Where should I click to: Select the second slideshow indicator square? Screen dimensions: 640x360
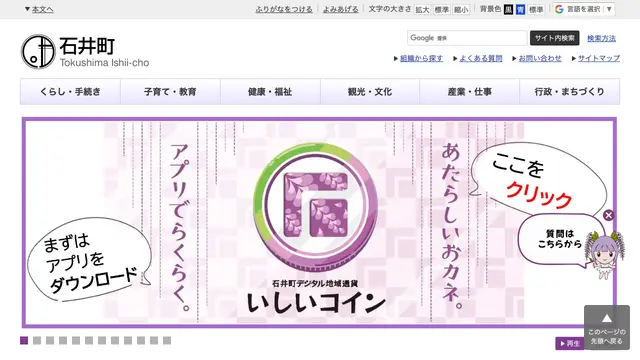[x=37, y=340]
